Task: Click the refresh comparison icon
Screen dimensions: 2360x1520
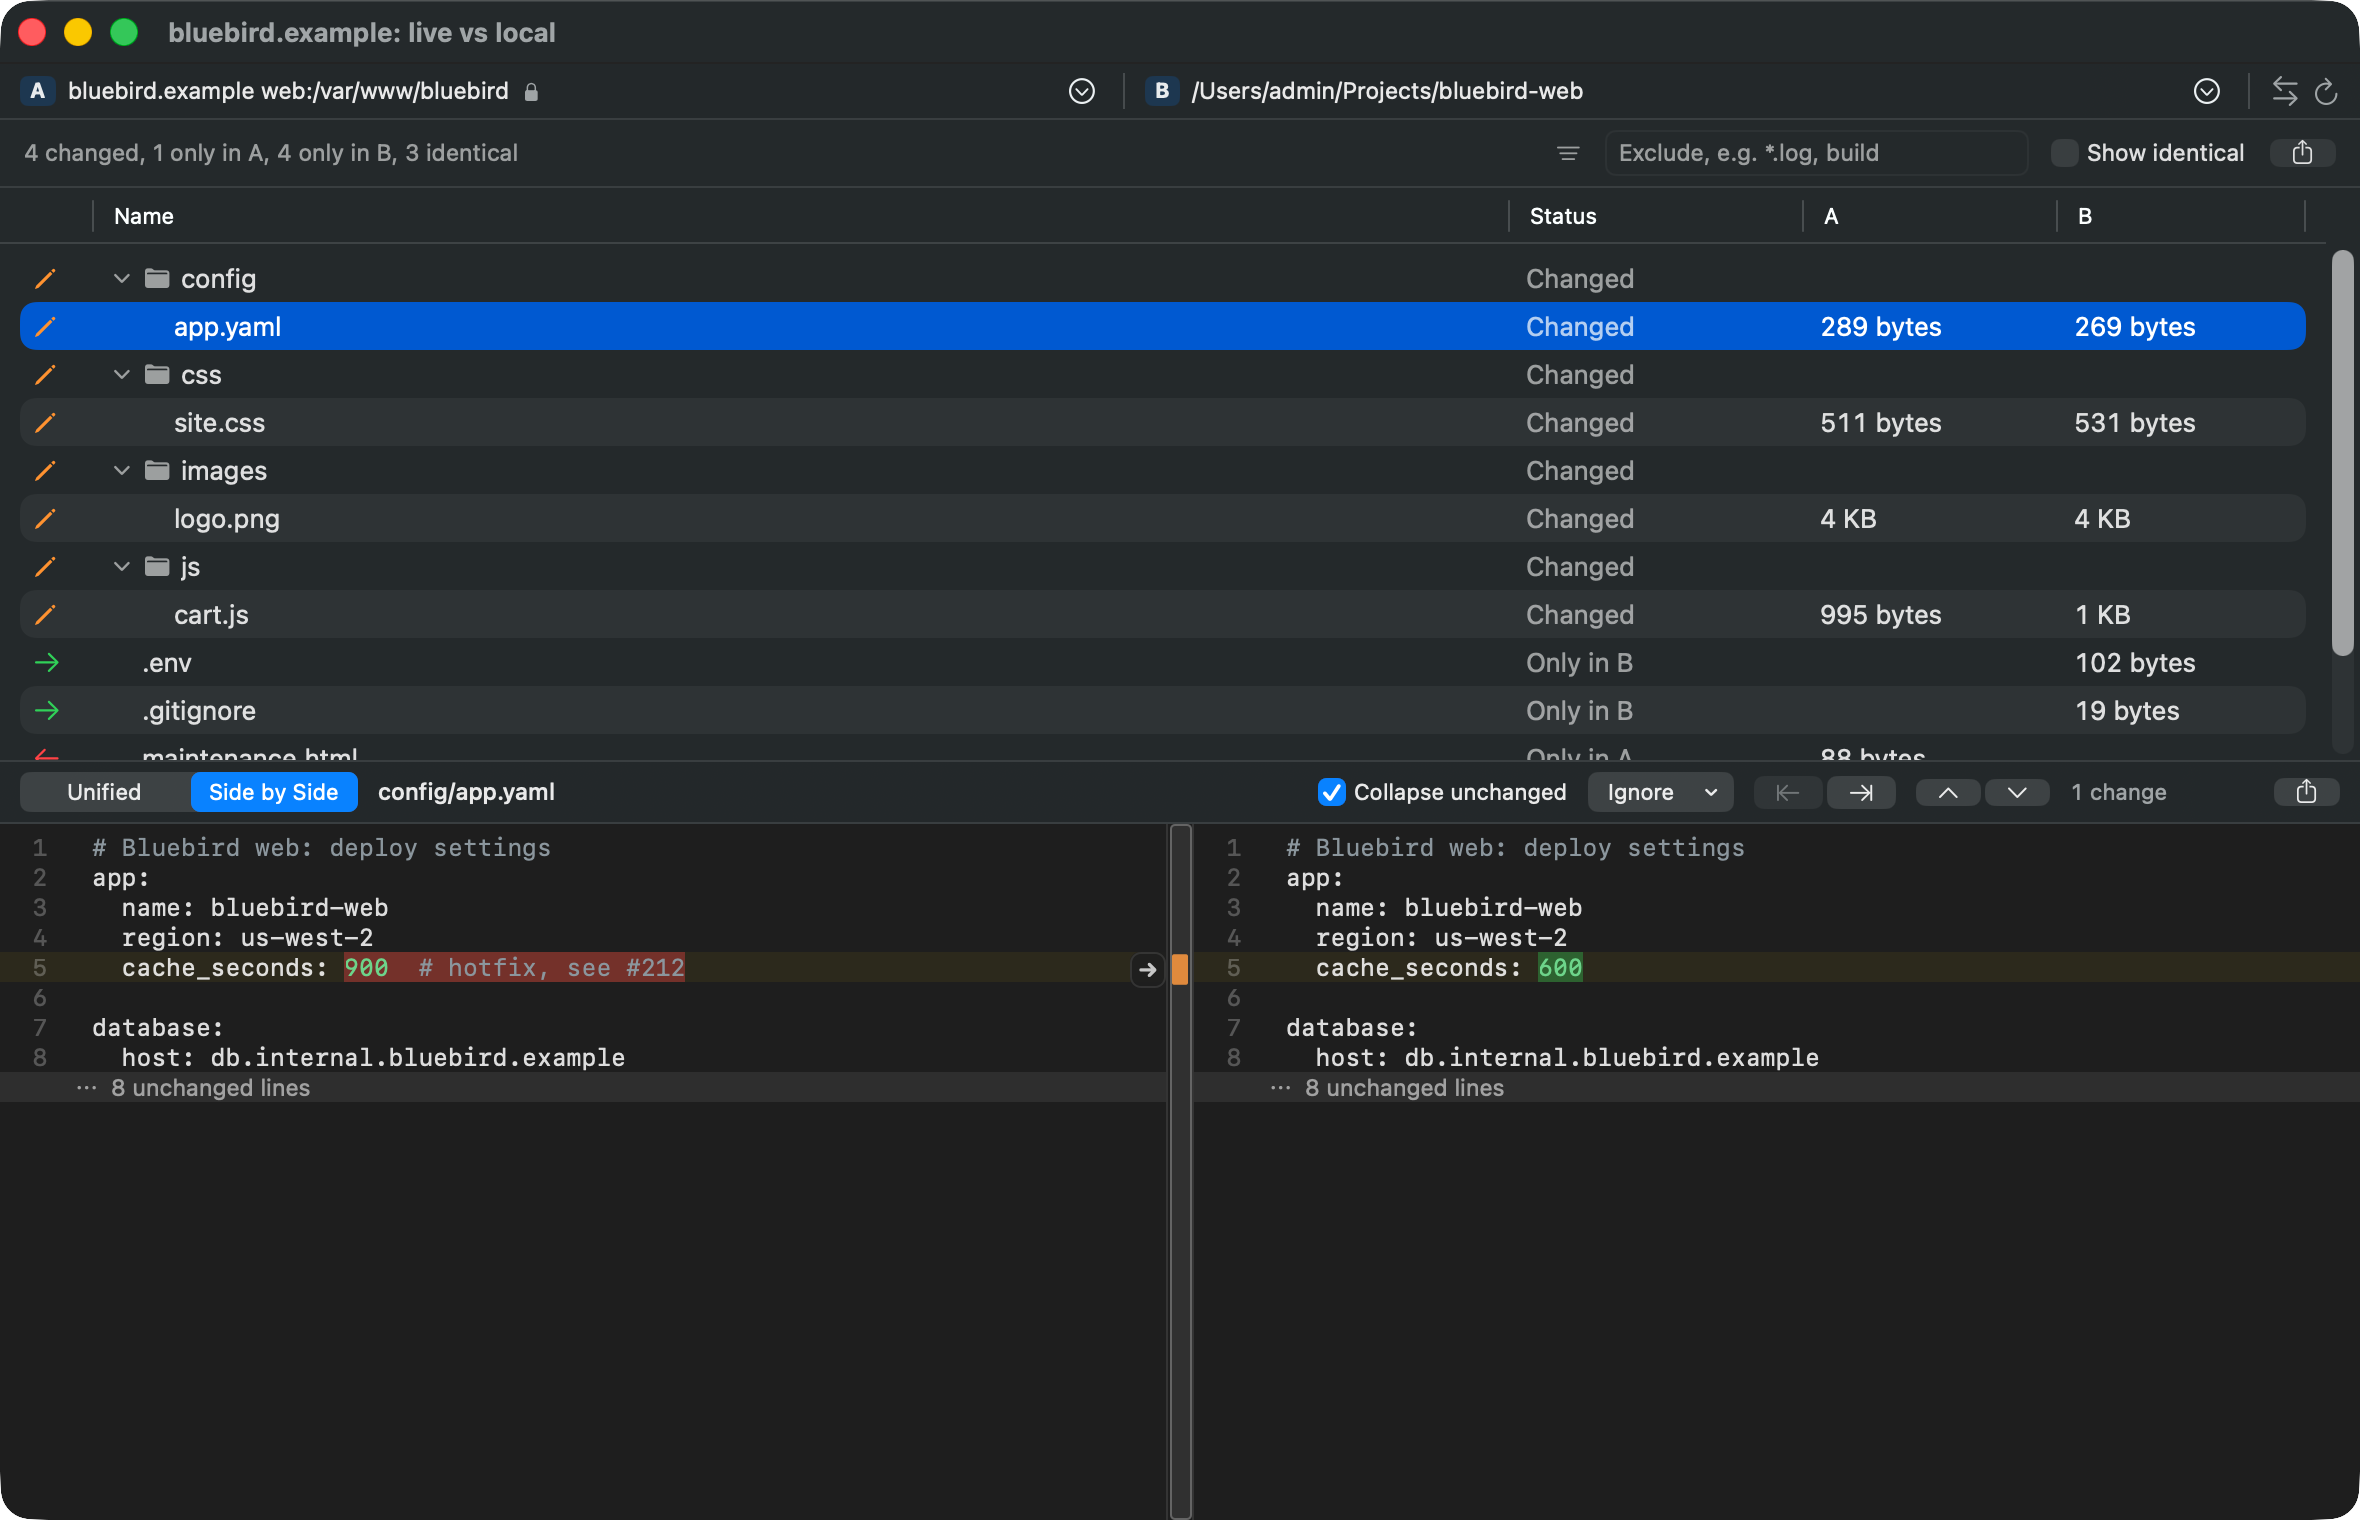Action: [x=2326, y=91]
